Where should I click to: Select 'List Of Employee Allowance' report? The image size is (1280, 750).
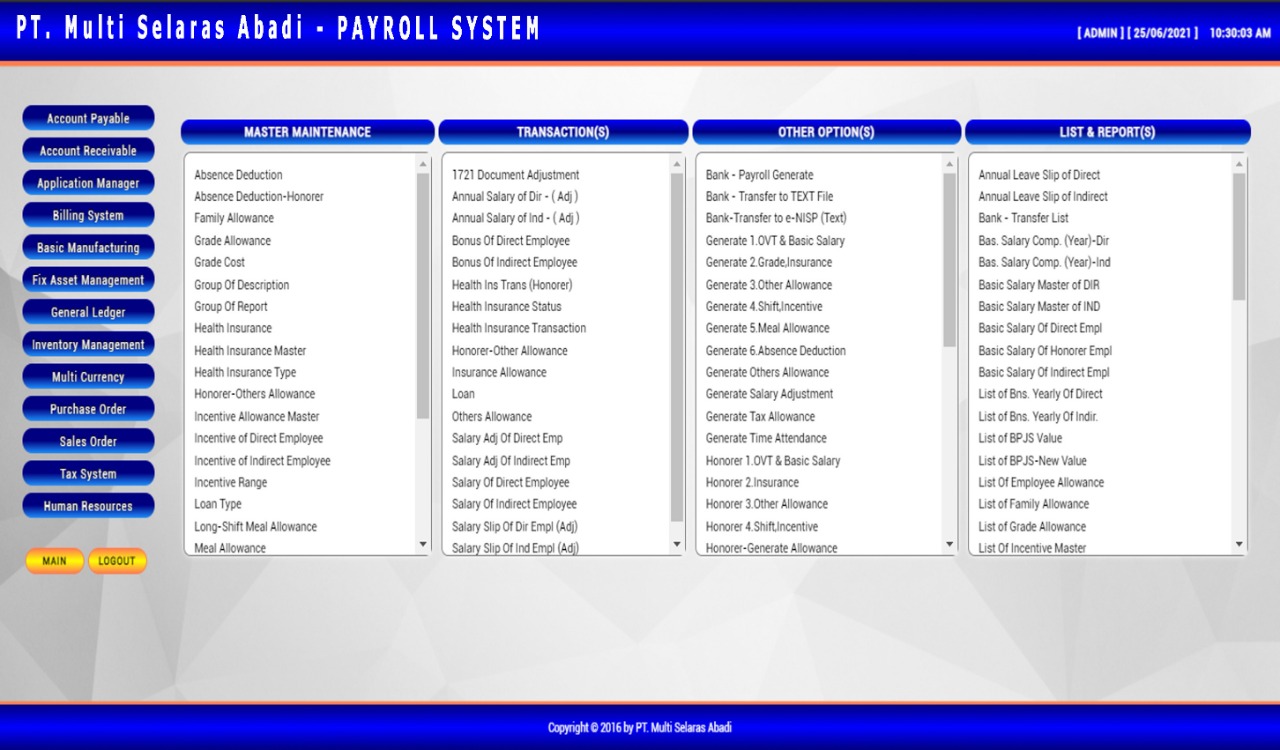[x=1041, y=482]
